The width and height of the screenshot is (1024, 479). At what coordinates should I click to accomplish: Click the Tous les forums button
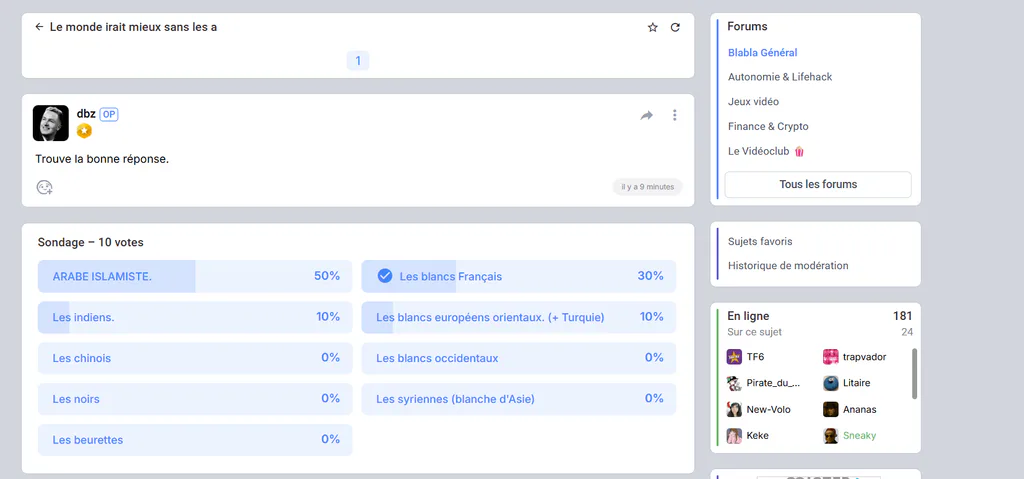pyautogui.click(x=818, y=184)
